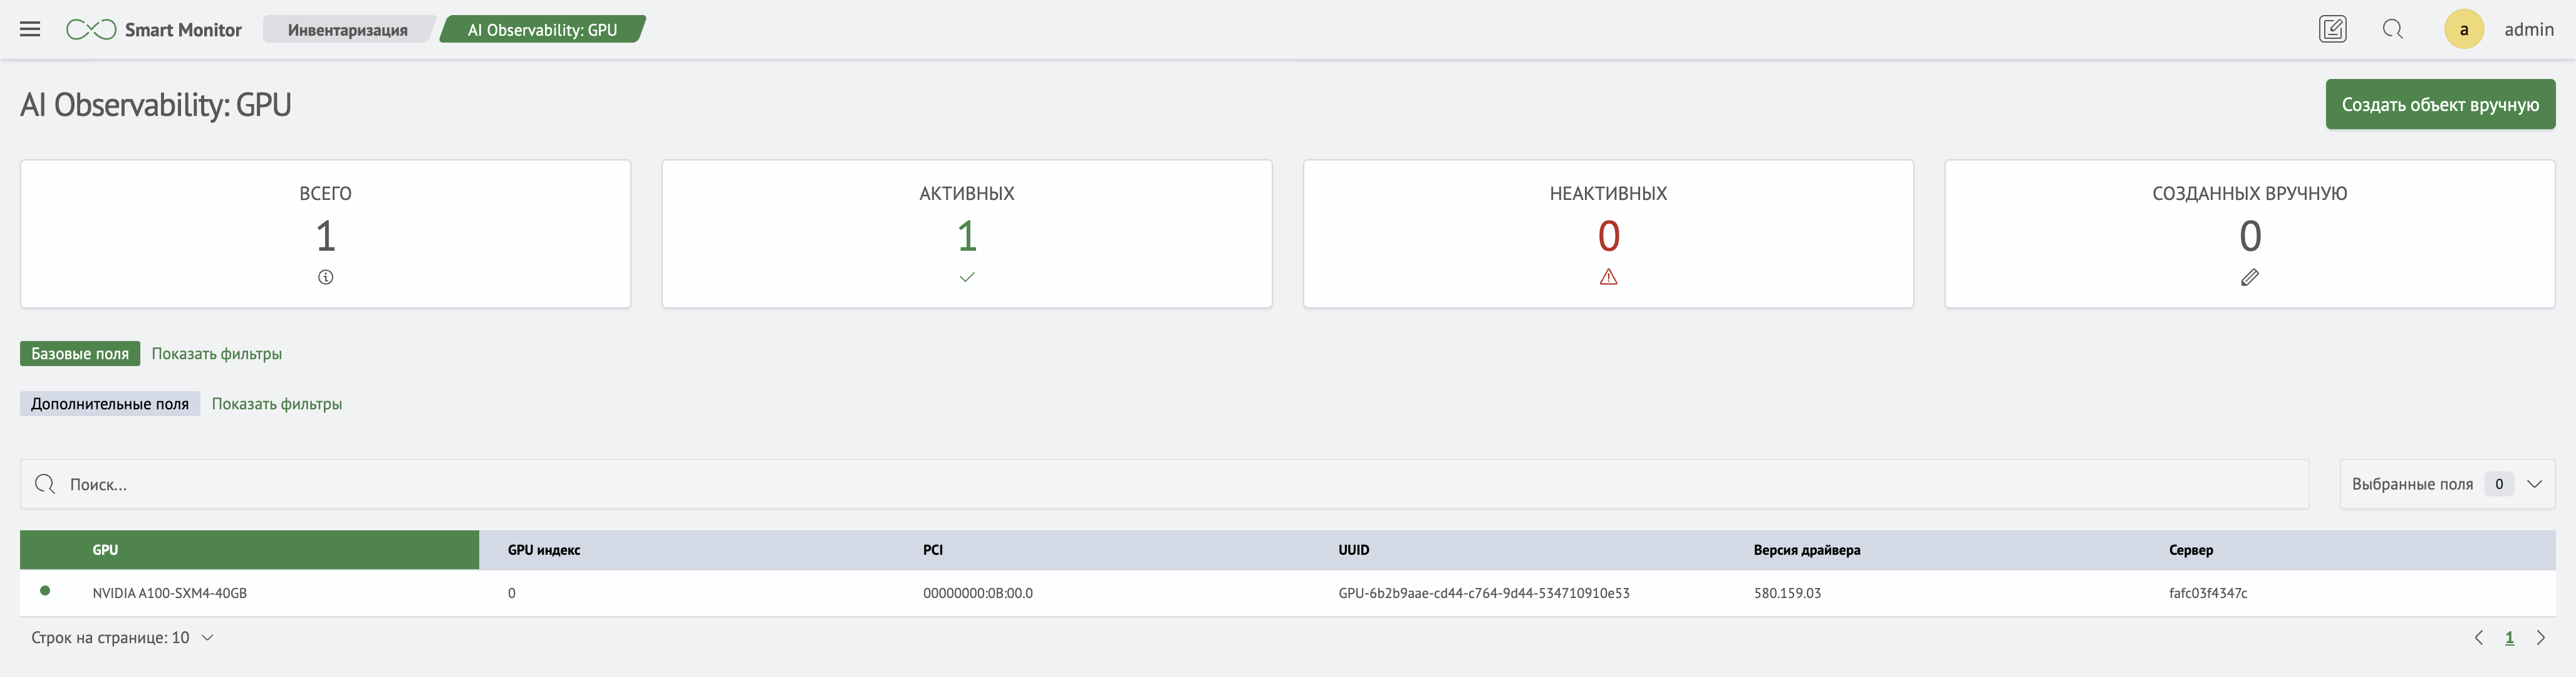Switch to the Инвентаризация tab

tap(347, 29)
